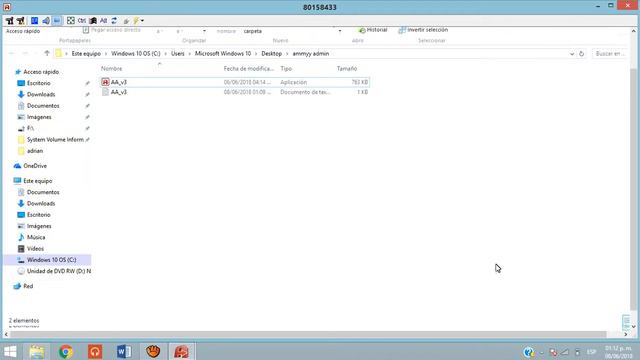Open the F:\ drive shortcut

coord(30,128)
